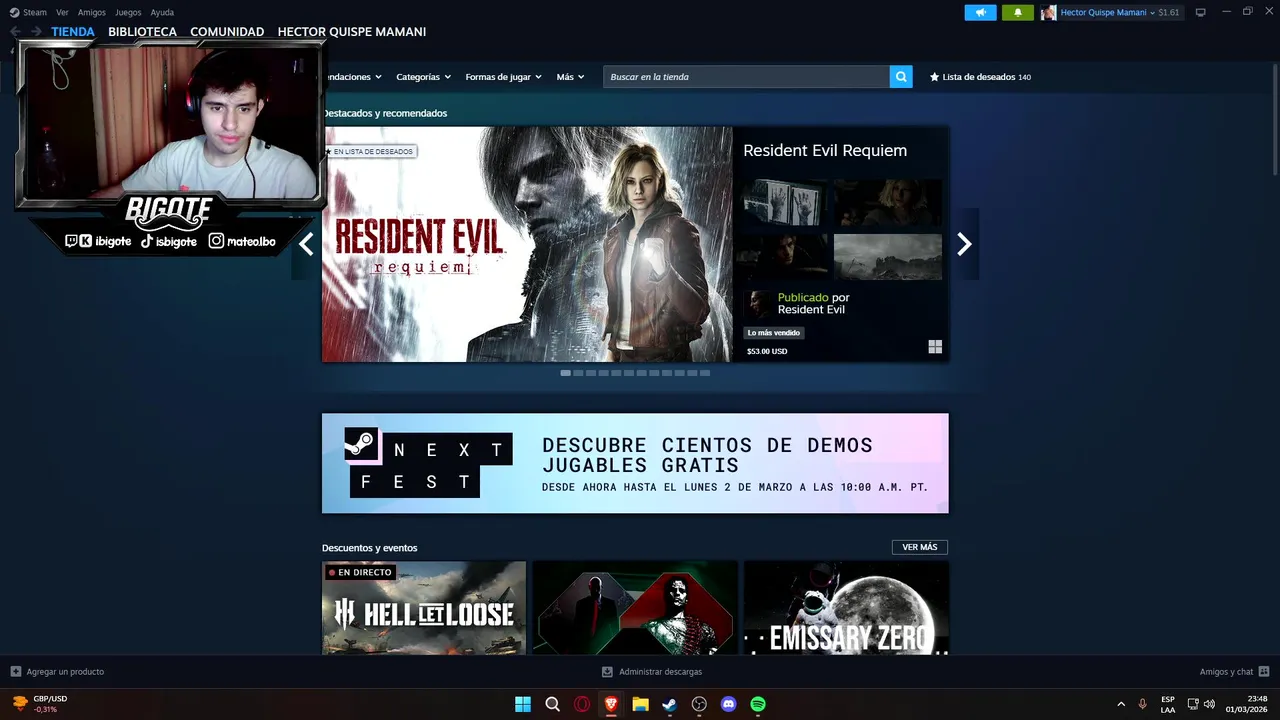This screenshot has width=1280, height=720.
Task: Open Administrar descargas
Action: tap(660, 672)
